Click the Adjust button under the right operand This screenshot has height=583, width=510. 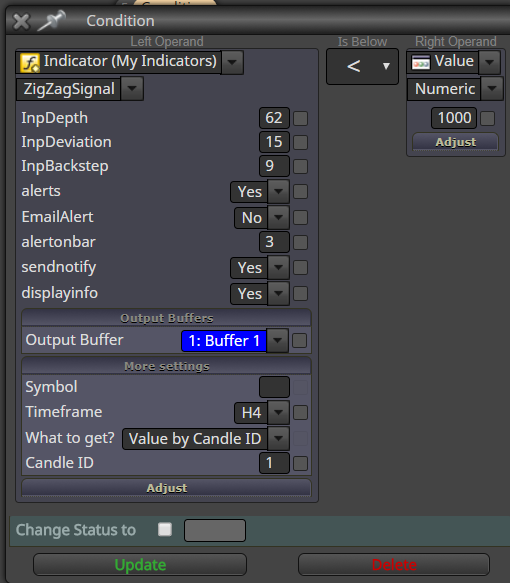tap(455, 142)
